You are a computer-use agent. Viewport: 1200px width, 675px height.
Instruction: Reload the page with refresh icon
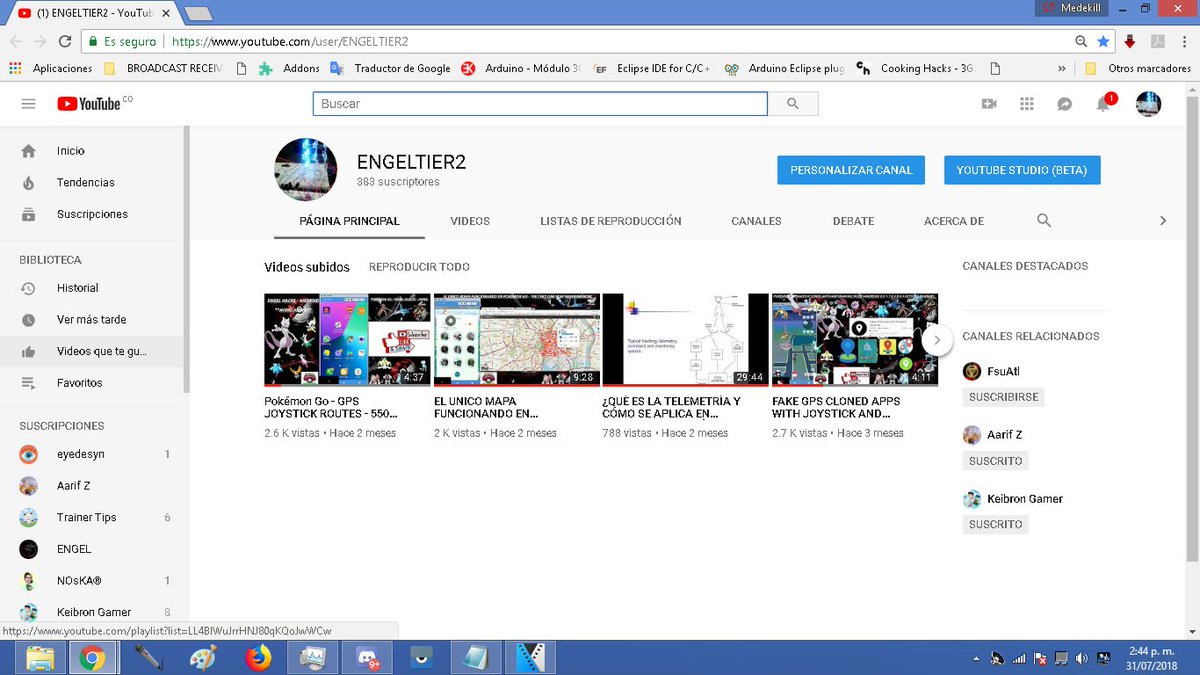point(65,42)
